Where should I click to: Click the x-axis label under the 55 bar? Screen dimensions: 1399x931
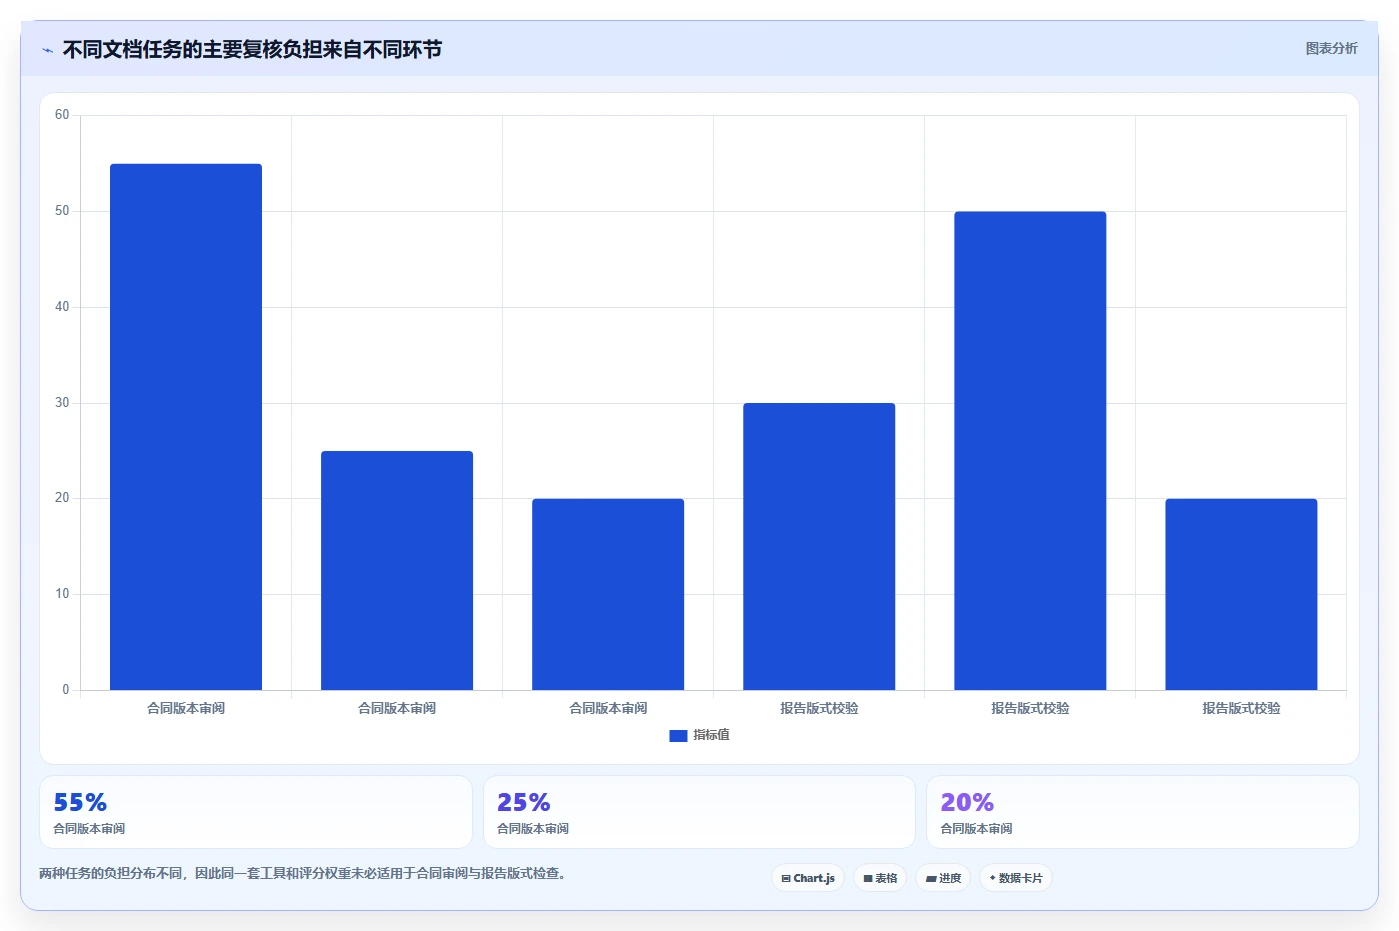(x=186, y=708)
